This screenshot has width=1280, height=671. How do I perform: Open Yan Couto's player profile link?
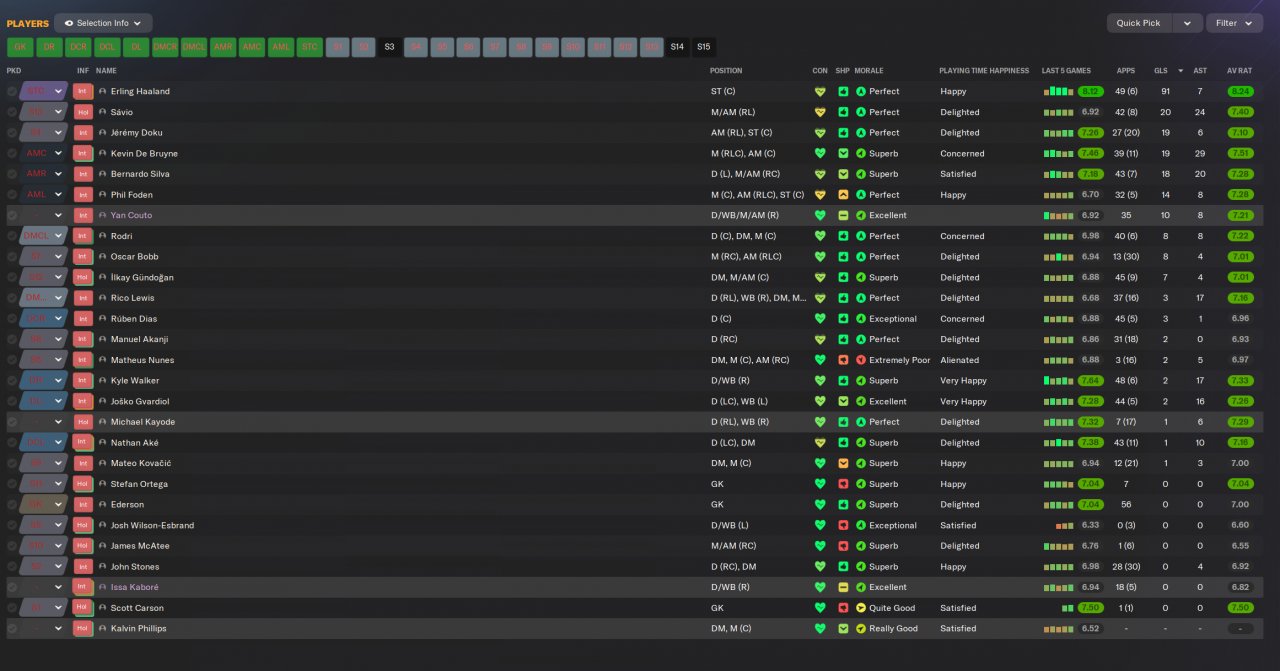pyautogui.click(x=131, y=215)
